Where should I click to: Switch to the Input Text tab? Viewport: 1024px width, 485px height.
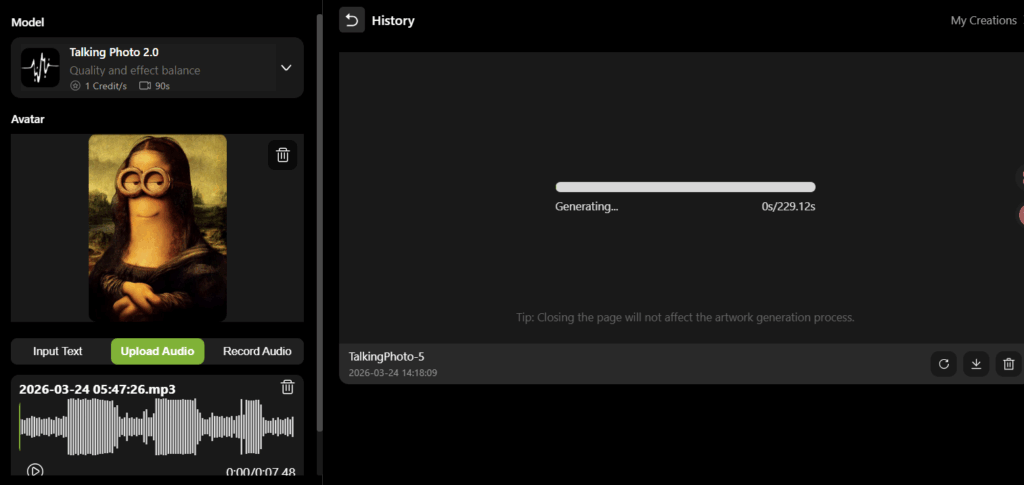pos(57,351)
